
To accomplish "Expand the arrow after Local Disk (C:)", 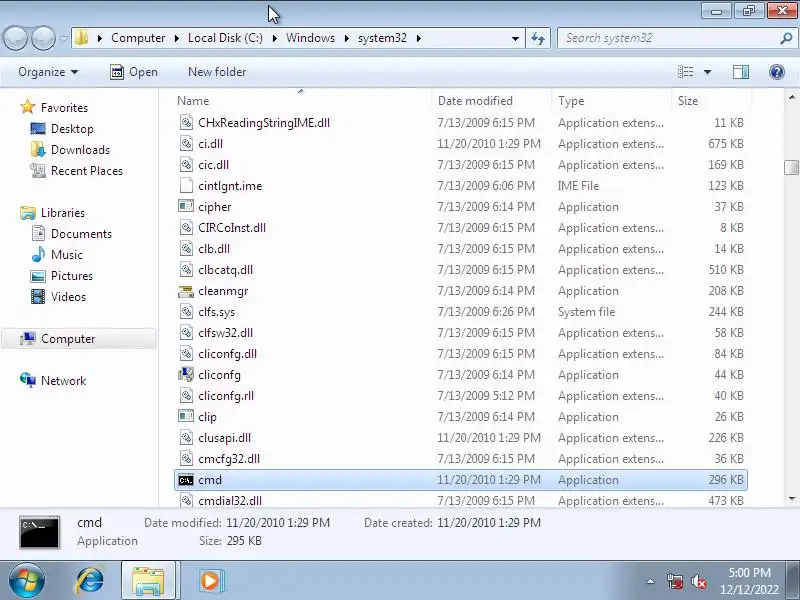I will click(x=274, y=38).
